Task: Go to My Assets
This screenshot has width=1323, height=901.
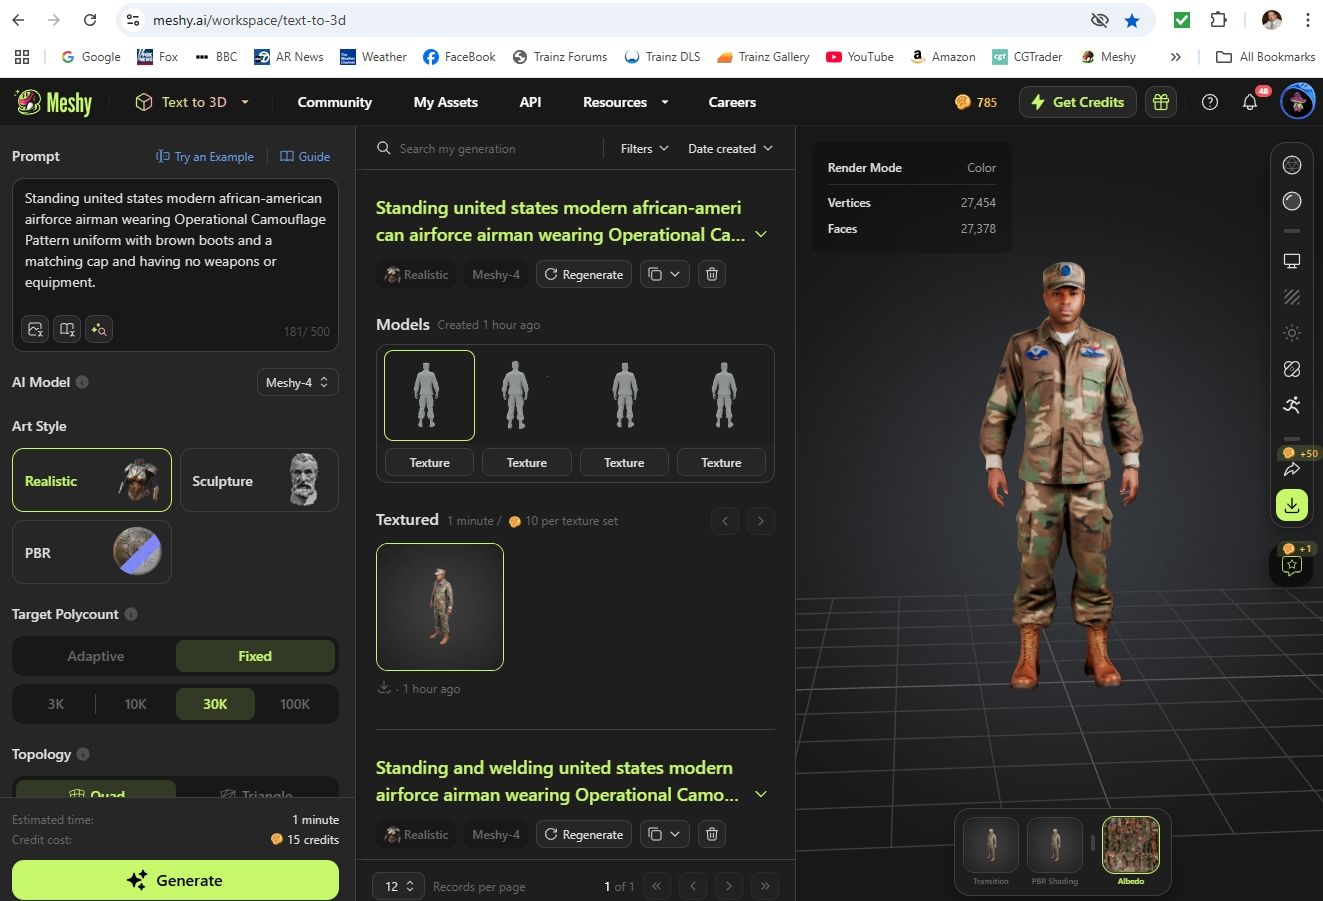Action: (445, 102)
